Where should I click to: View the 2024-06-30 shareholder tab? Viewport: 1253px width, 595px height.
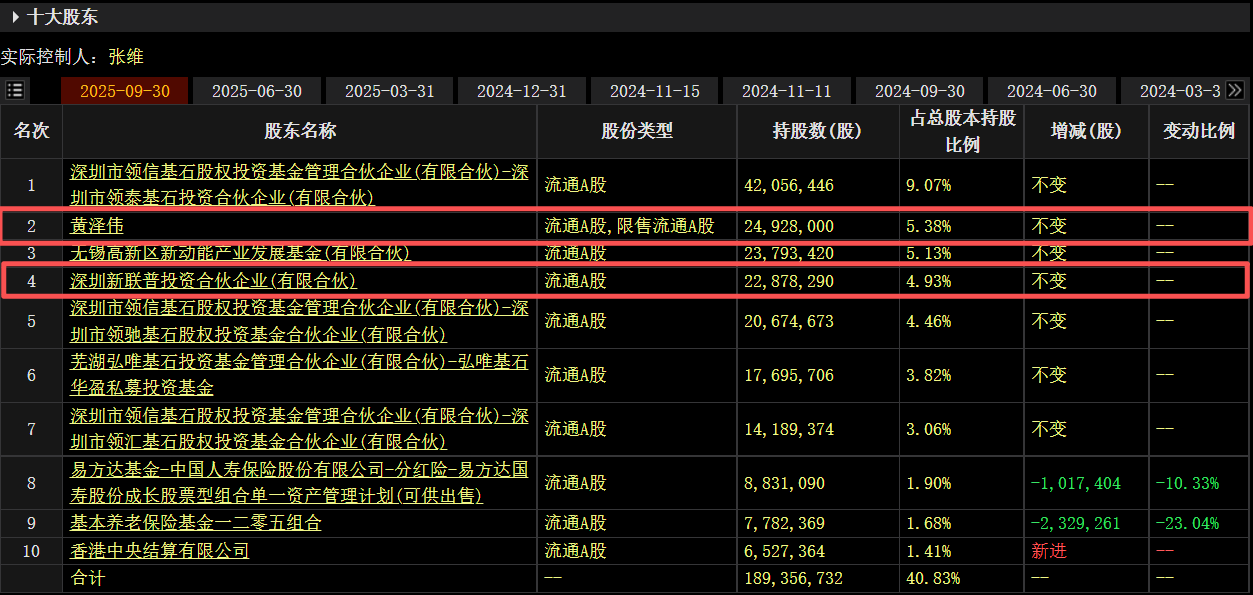click(1051, 91)
